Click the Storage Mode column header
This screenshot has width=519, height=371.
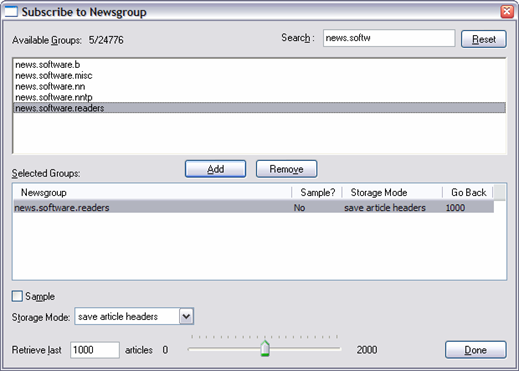click(x=392, y=192)
